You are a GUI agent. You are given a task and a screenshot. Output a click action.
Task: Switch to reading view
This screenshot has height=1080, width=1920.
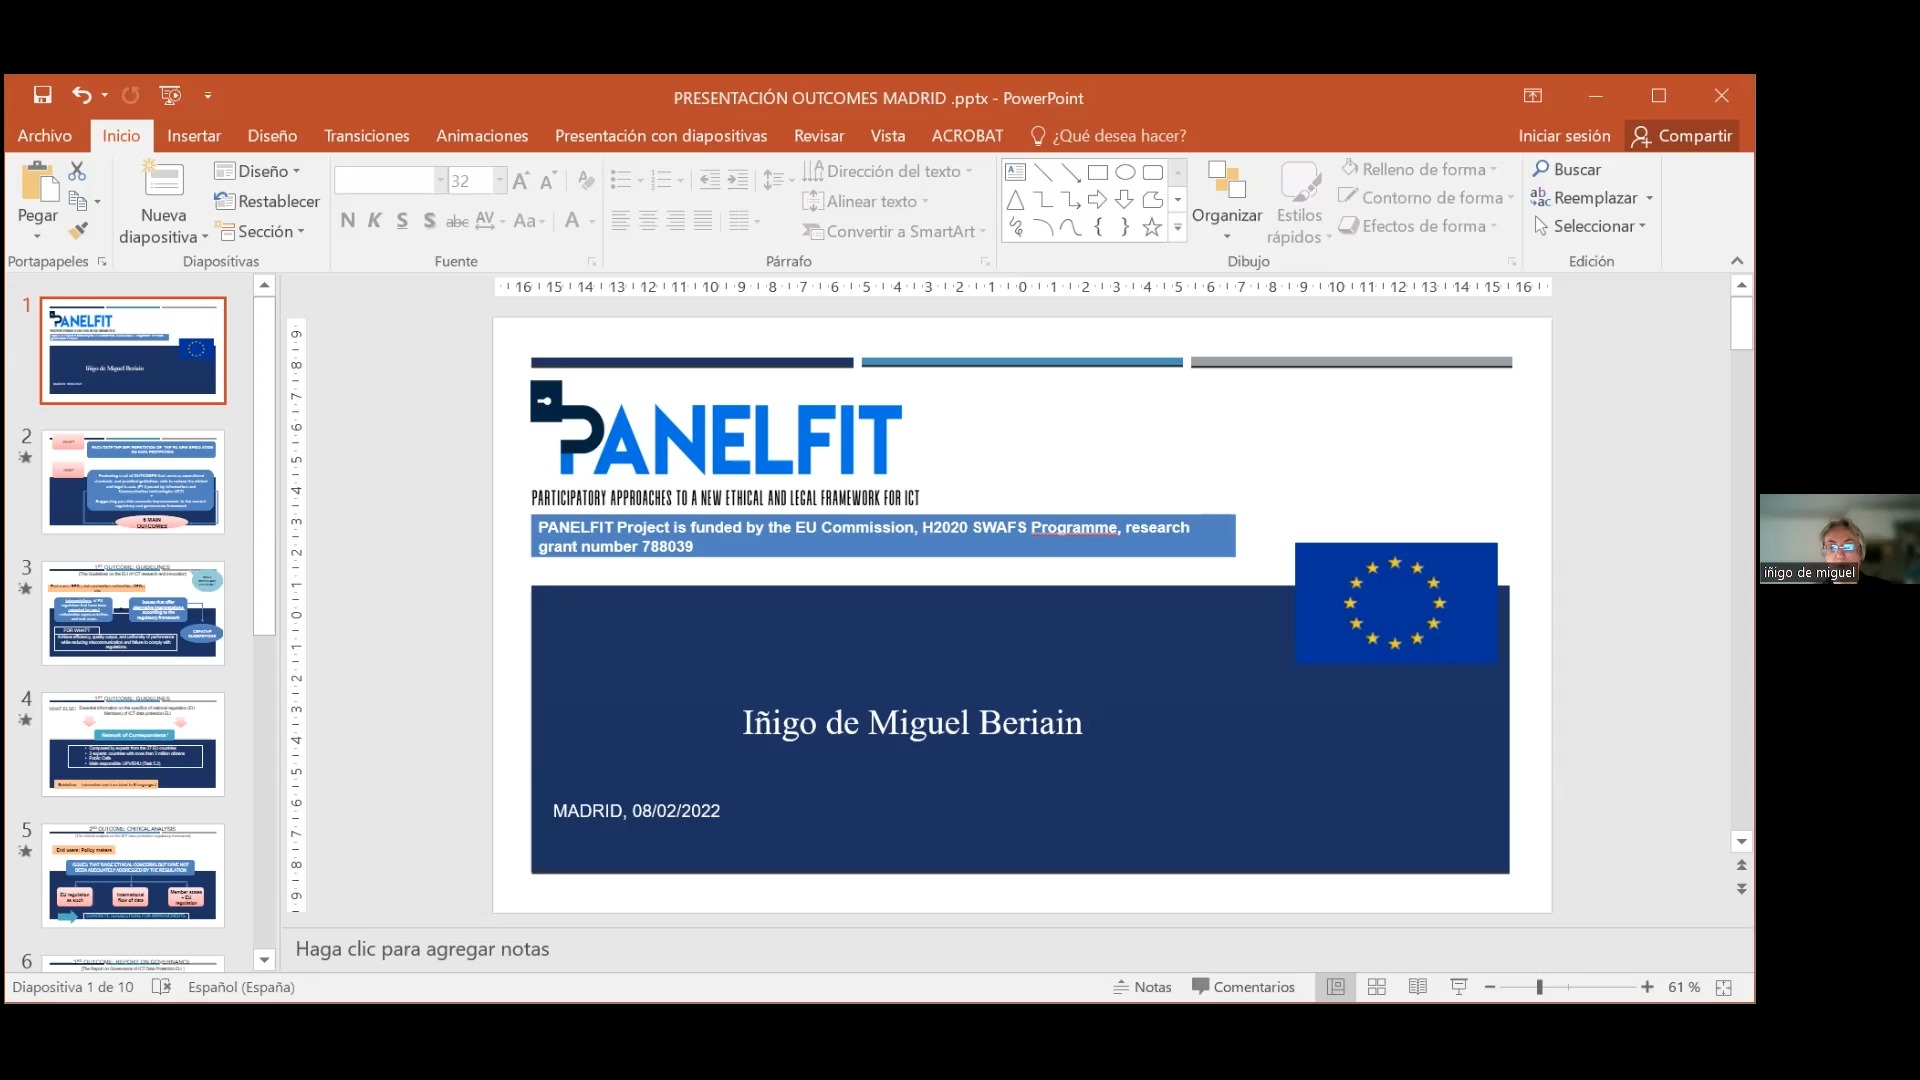pyautogui.click(x=1418, y=987)
